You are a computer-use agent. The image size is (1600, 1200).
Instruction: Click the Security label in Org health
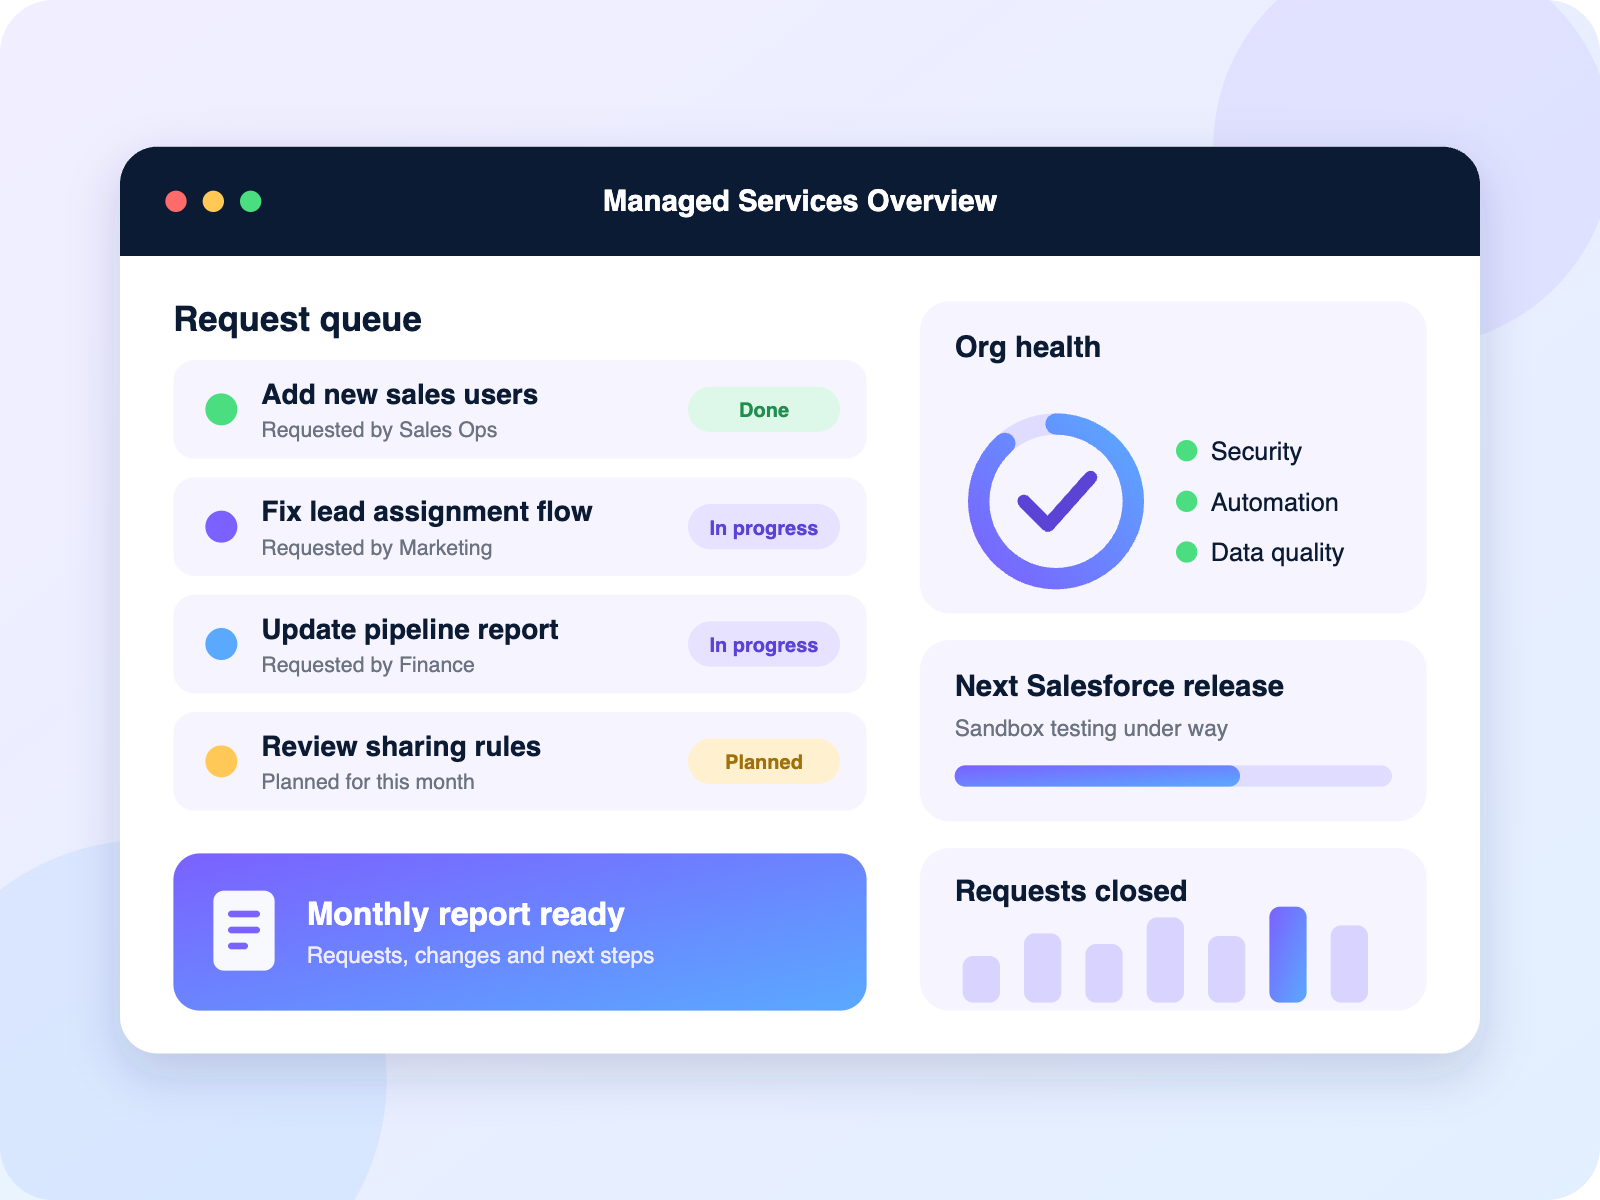(1256, 452)
